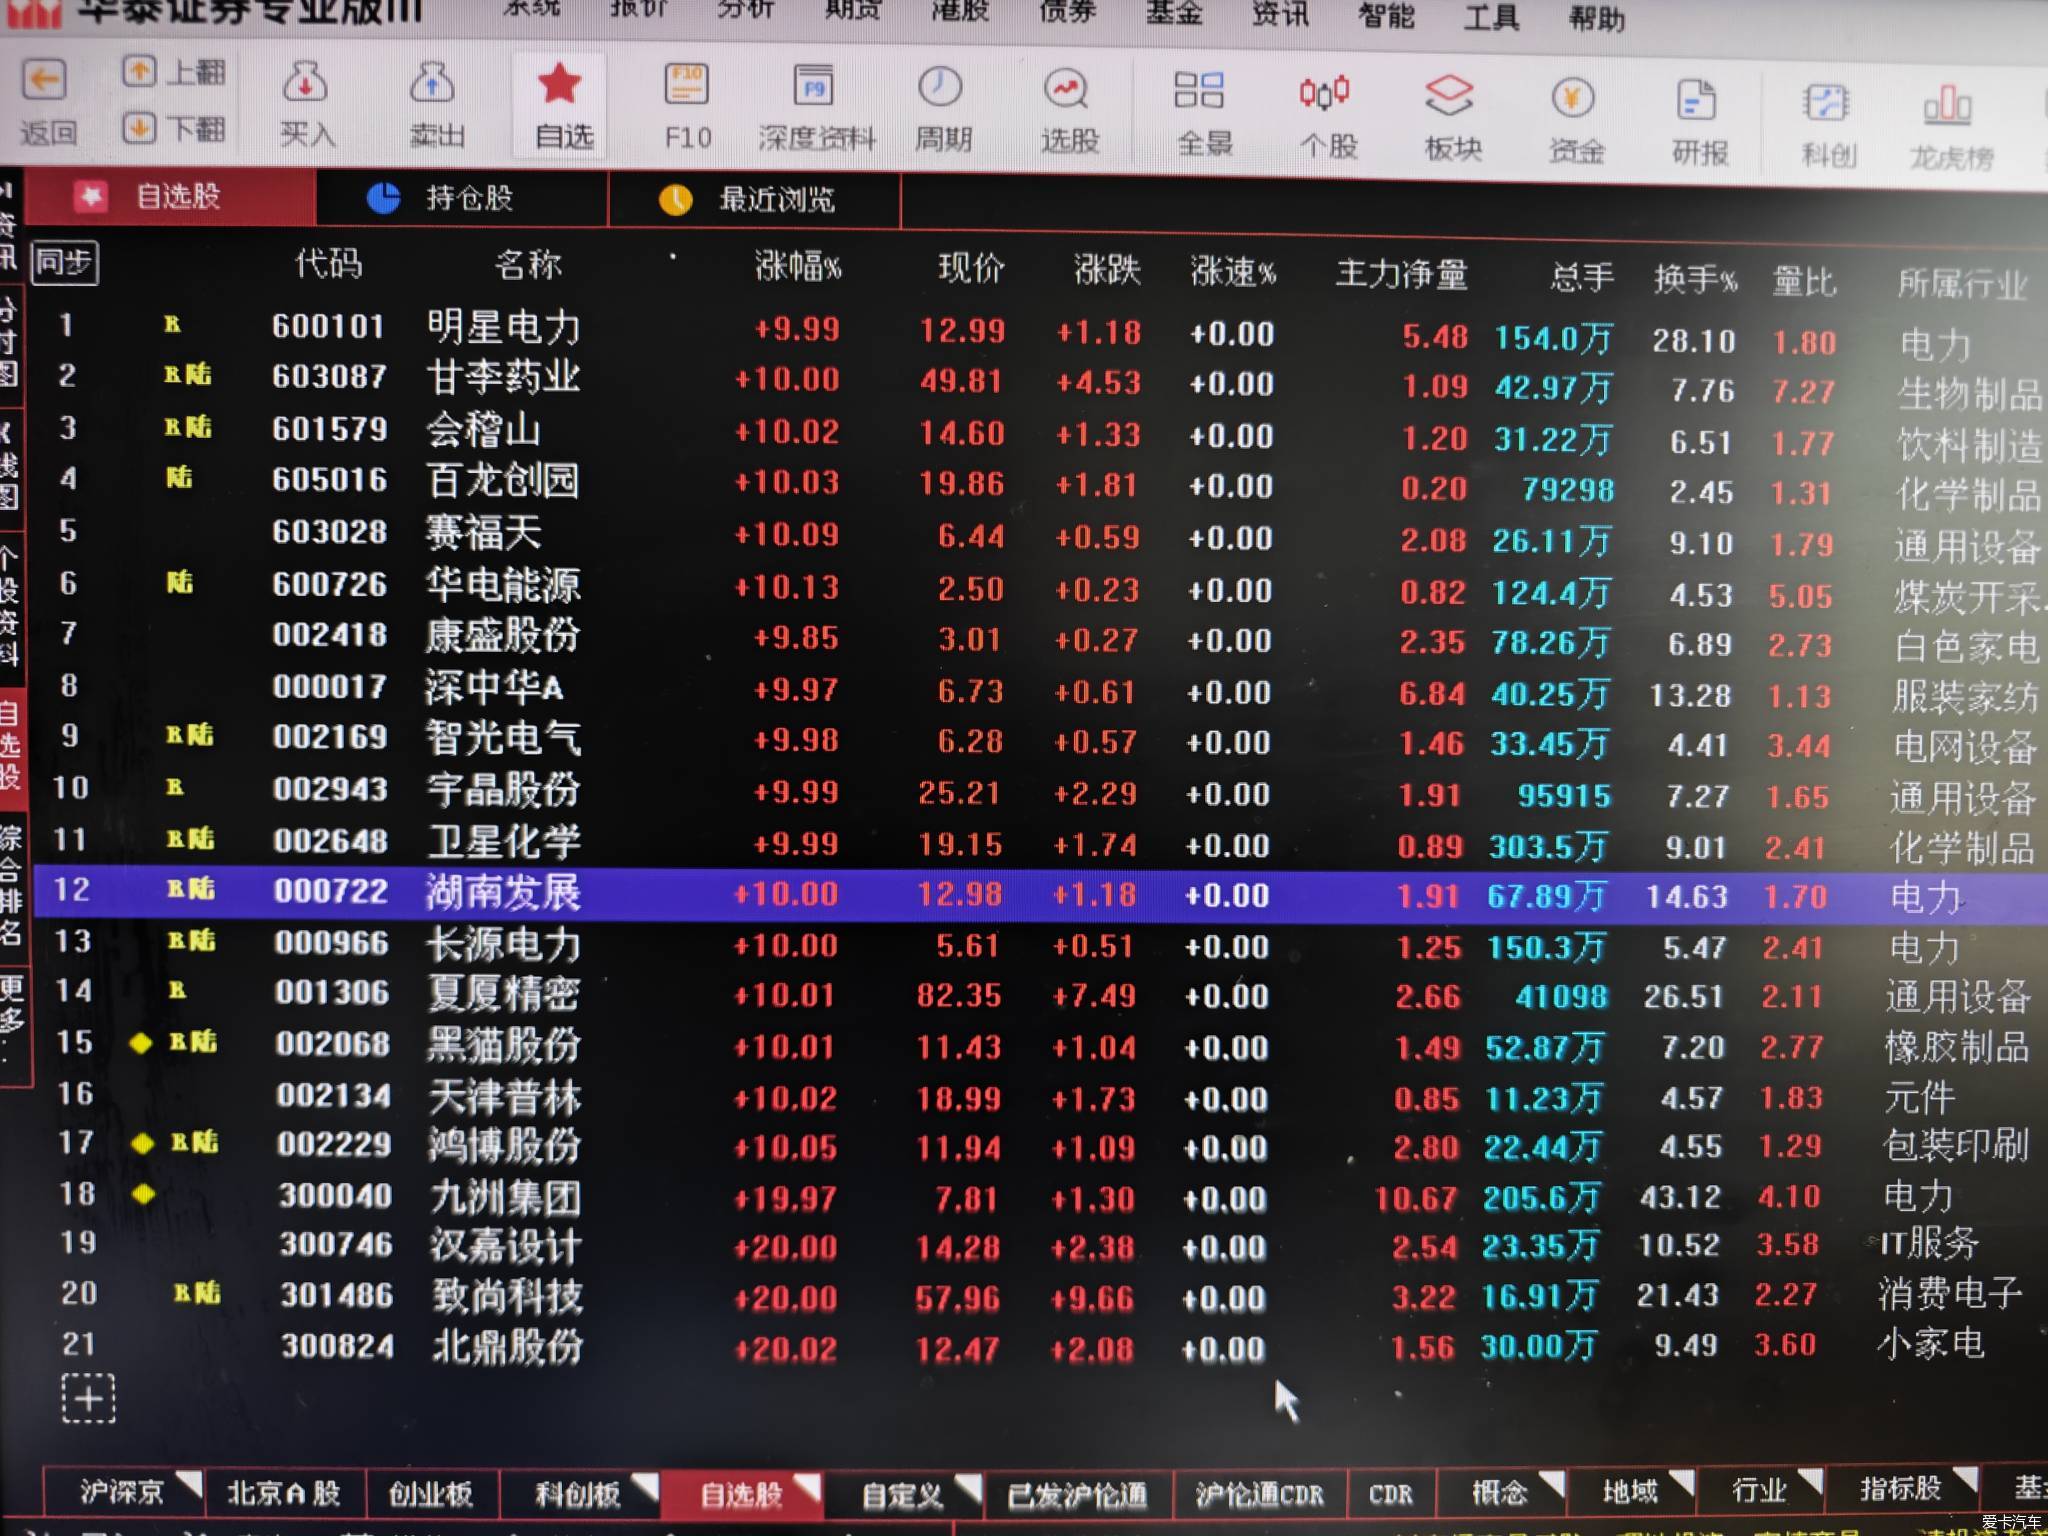Click the 上翻 page-up icon
The width and height of the screenshot is (2048, 1536).
pyautogui.click(x=139, y=71)
